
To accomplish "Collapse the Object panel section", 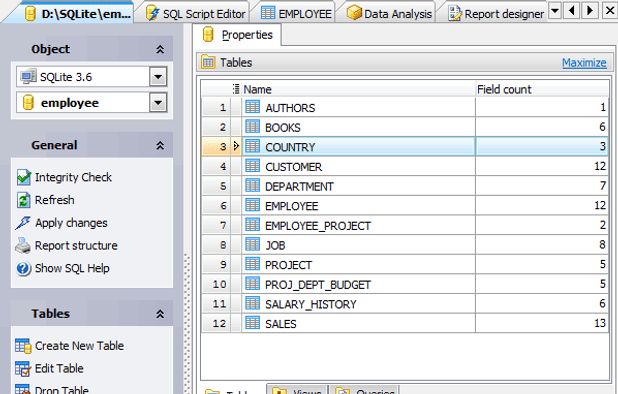I will click(x=160, y=49).
